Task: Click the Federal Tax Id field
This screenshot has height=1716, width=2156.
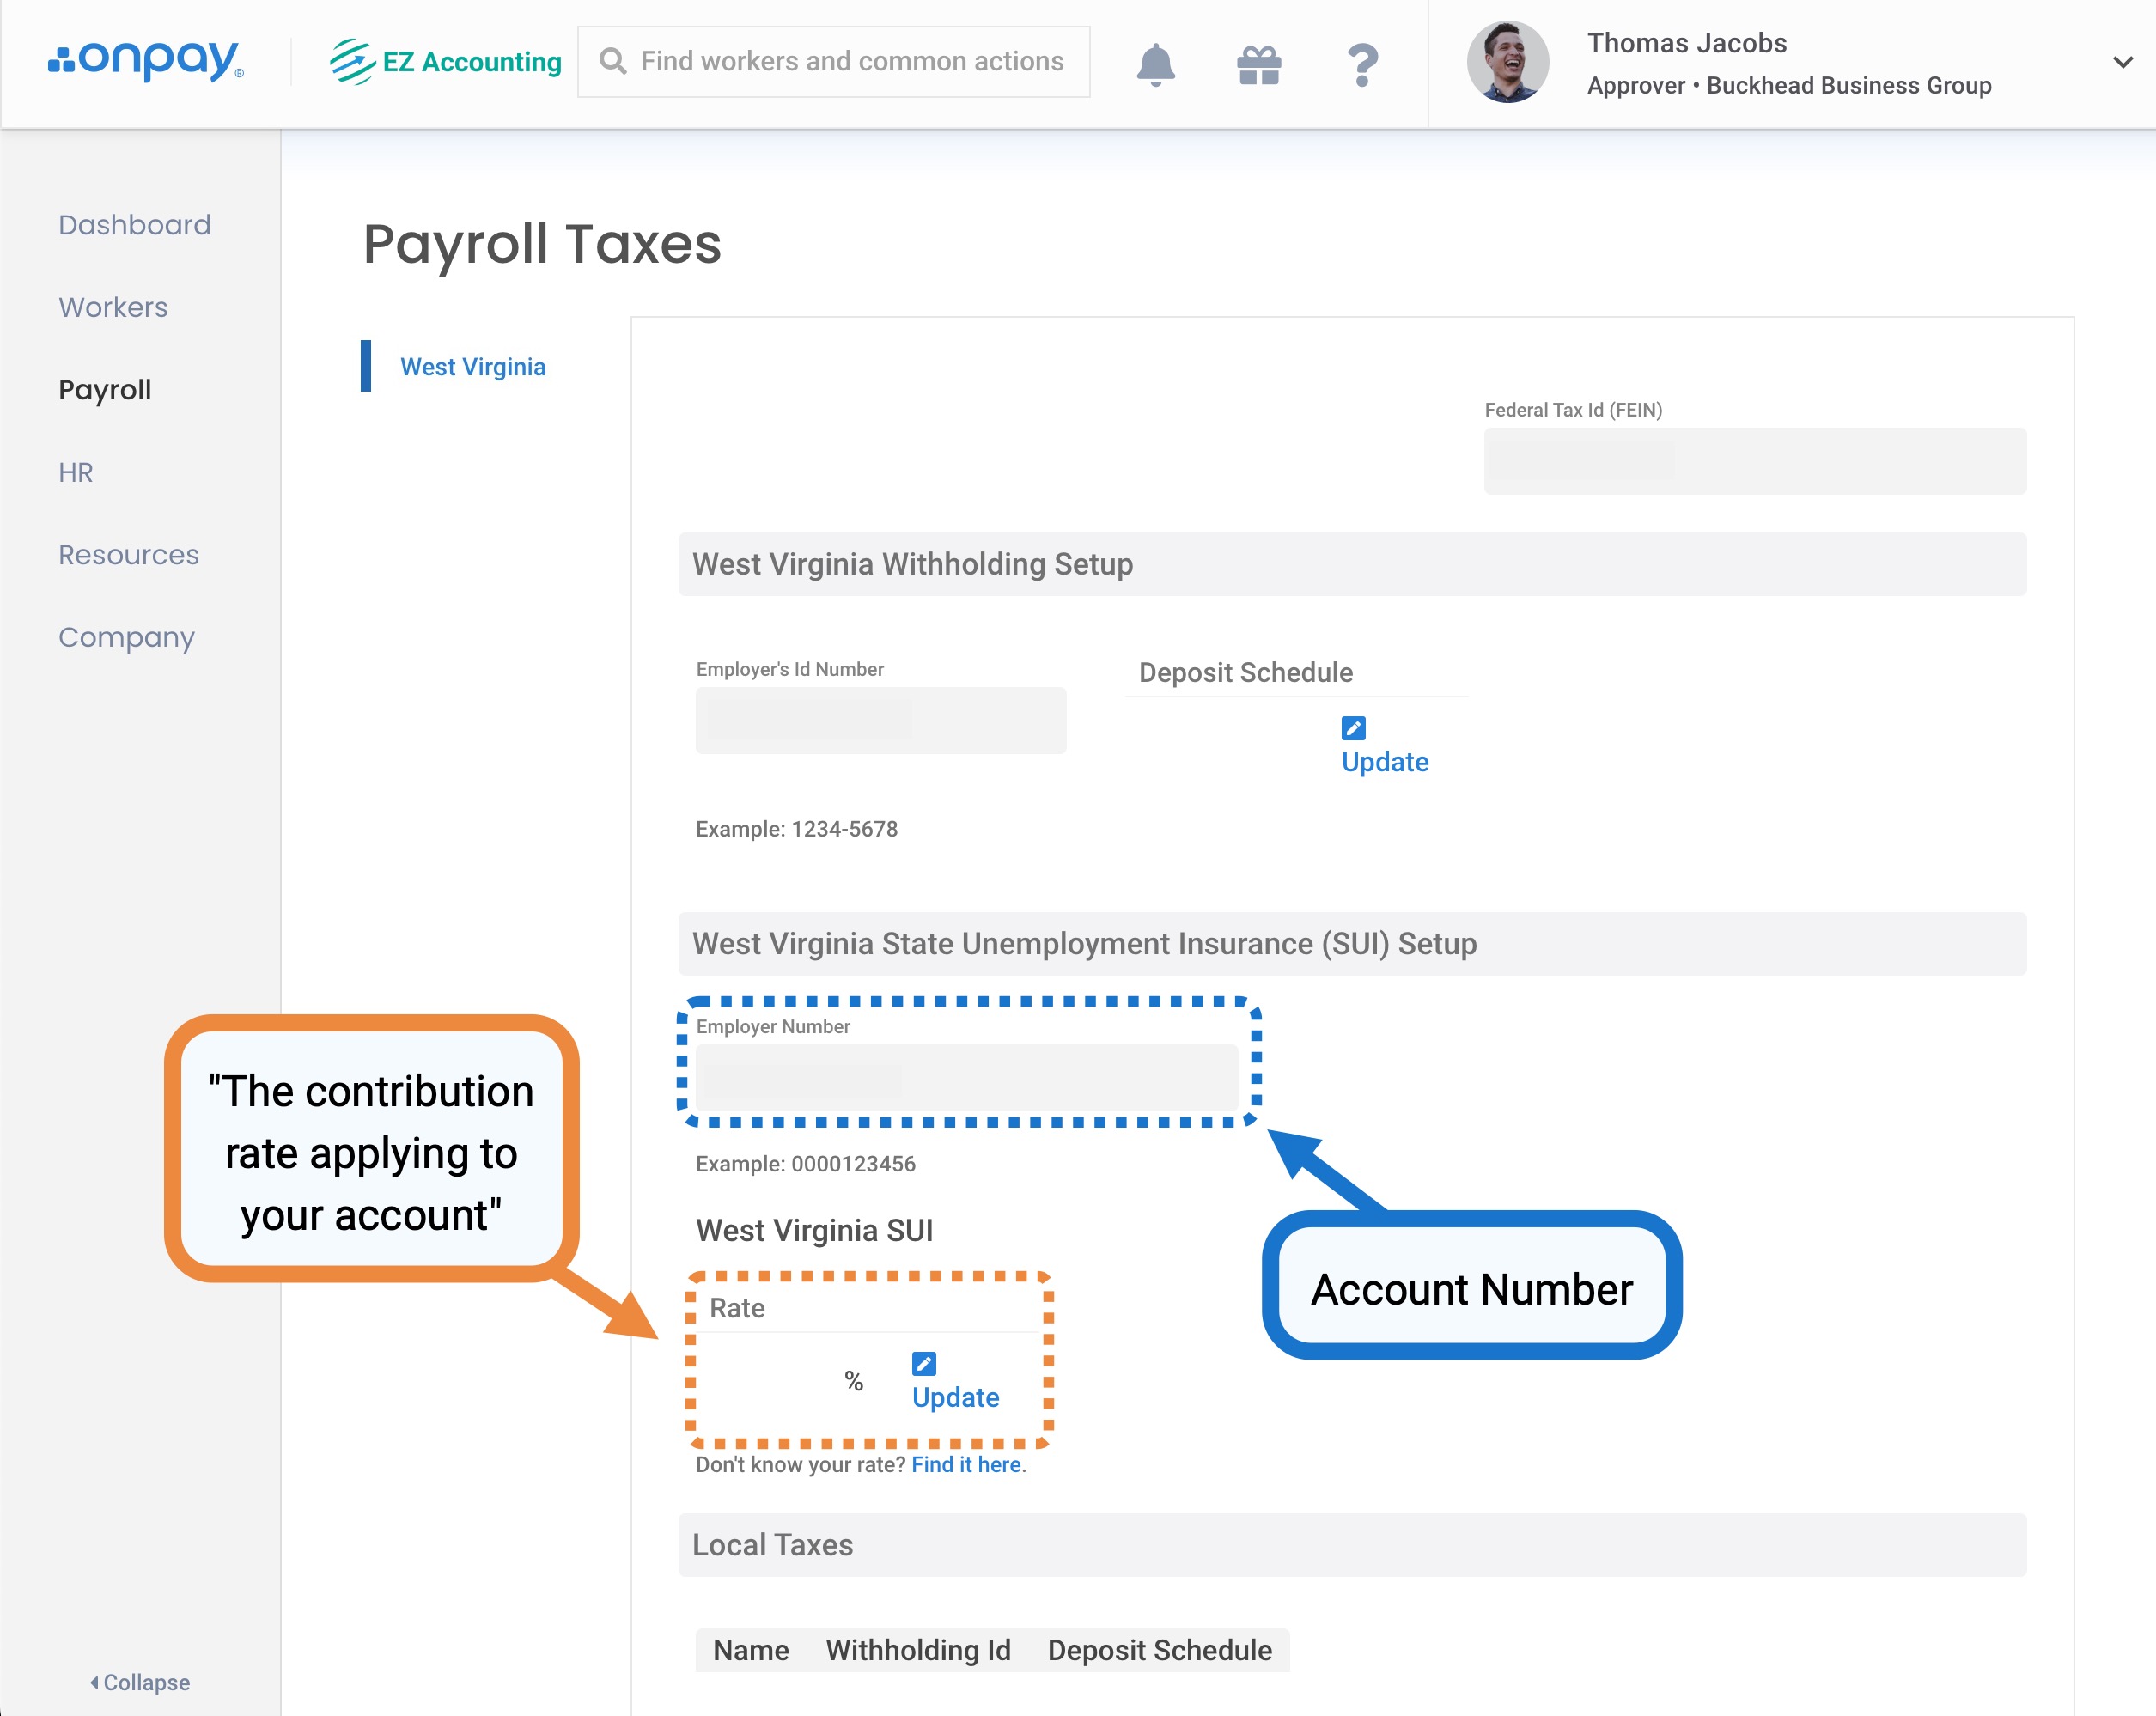Action: [1754, 461]
